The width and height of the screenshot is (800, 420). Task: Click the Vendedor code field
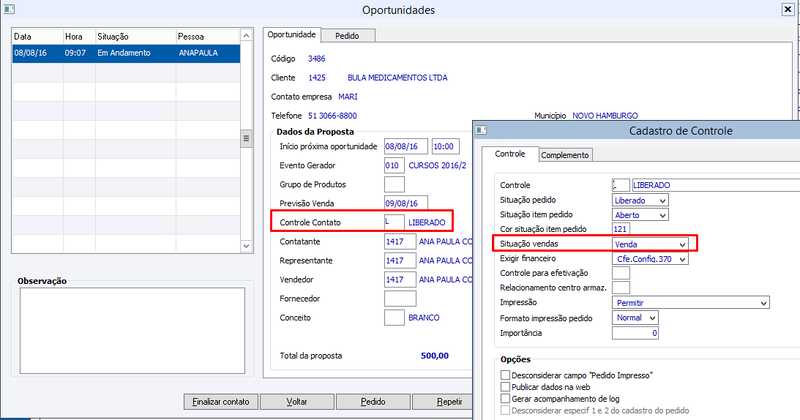399,279
